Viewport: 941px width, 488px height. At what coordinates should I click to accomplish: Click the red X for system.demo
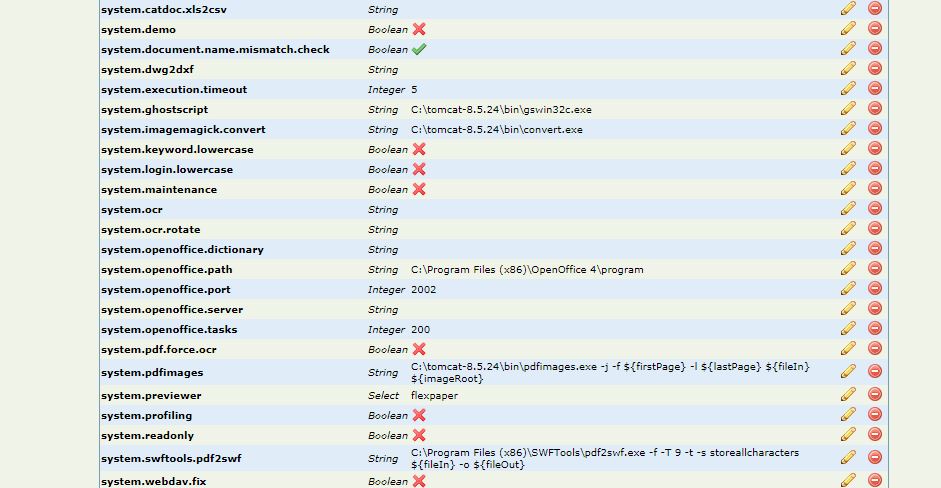(x=419, y=29)
